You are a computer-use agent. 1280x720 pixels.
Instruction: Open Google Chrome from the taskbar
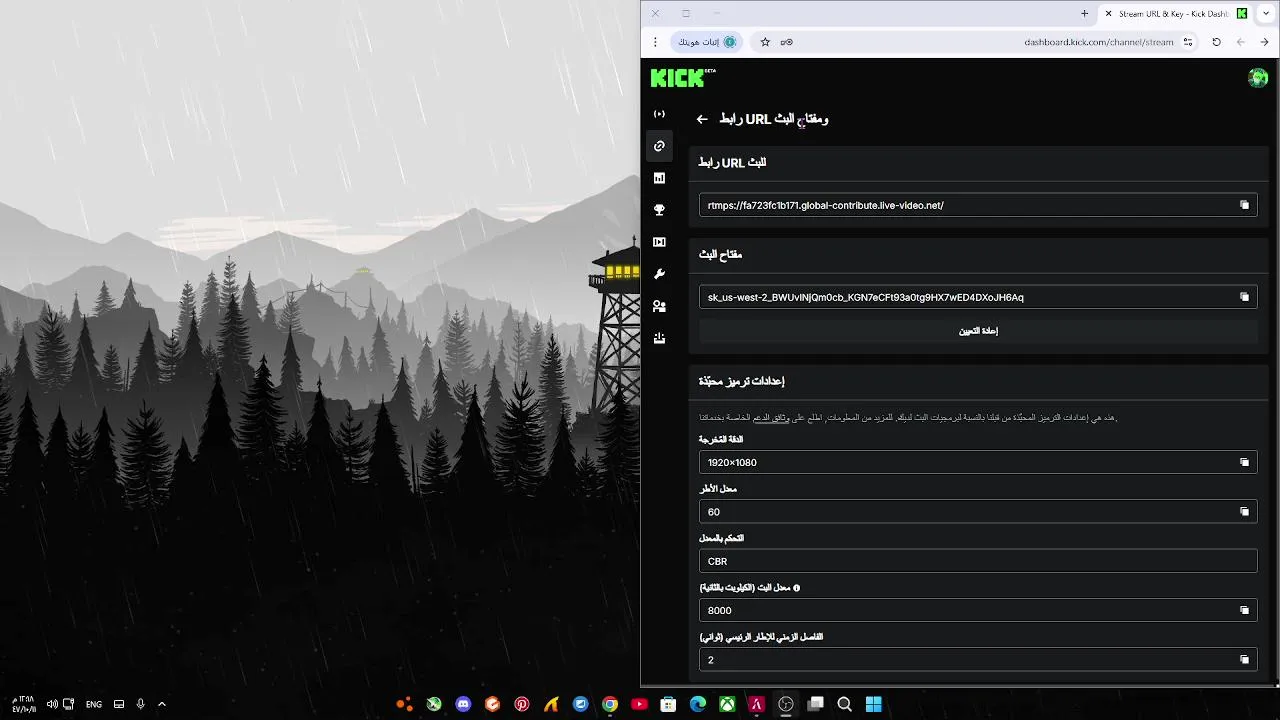click(610, 704)
